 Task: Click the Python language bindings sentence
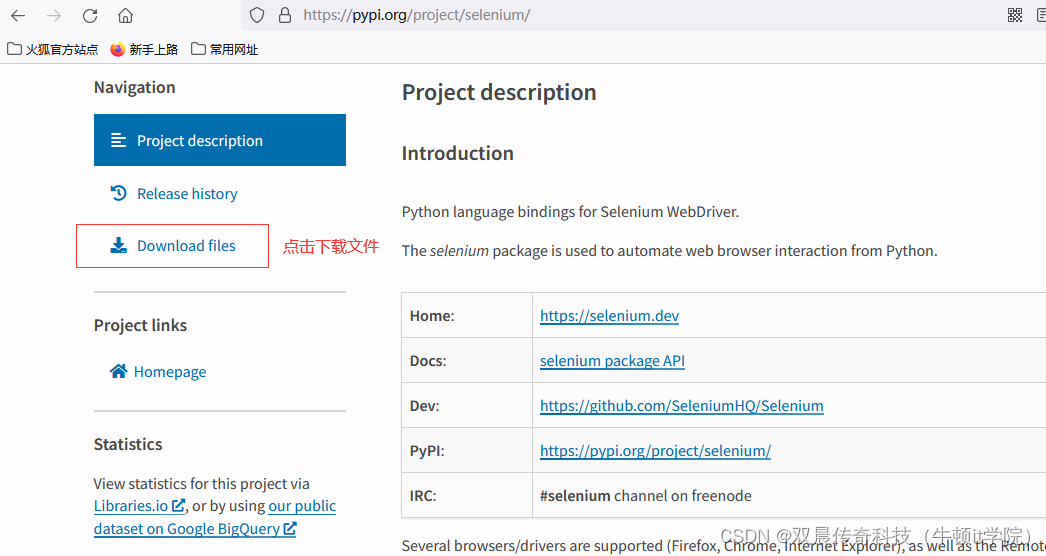pos(570,212)
